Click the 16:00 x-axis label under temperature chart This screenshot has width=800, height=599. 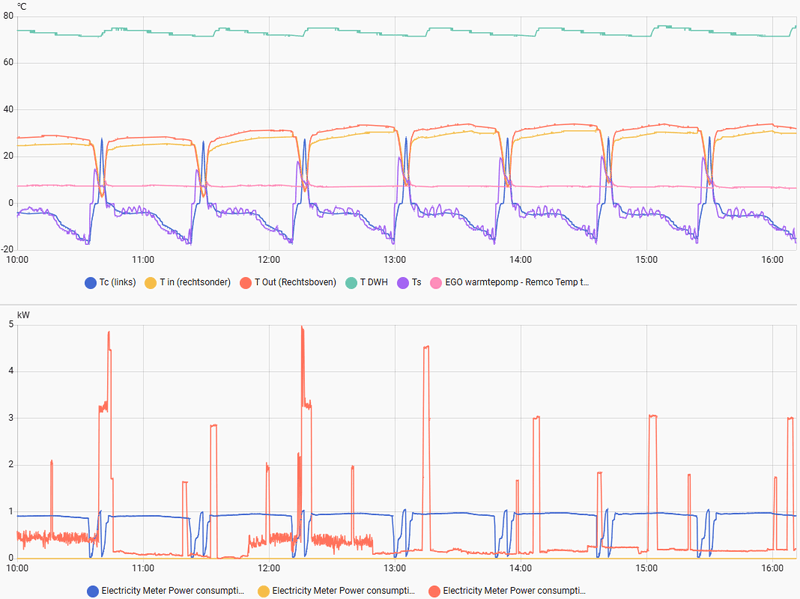(772, 260)
